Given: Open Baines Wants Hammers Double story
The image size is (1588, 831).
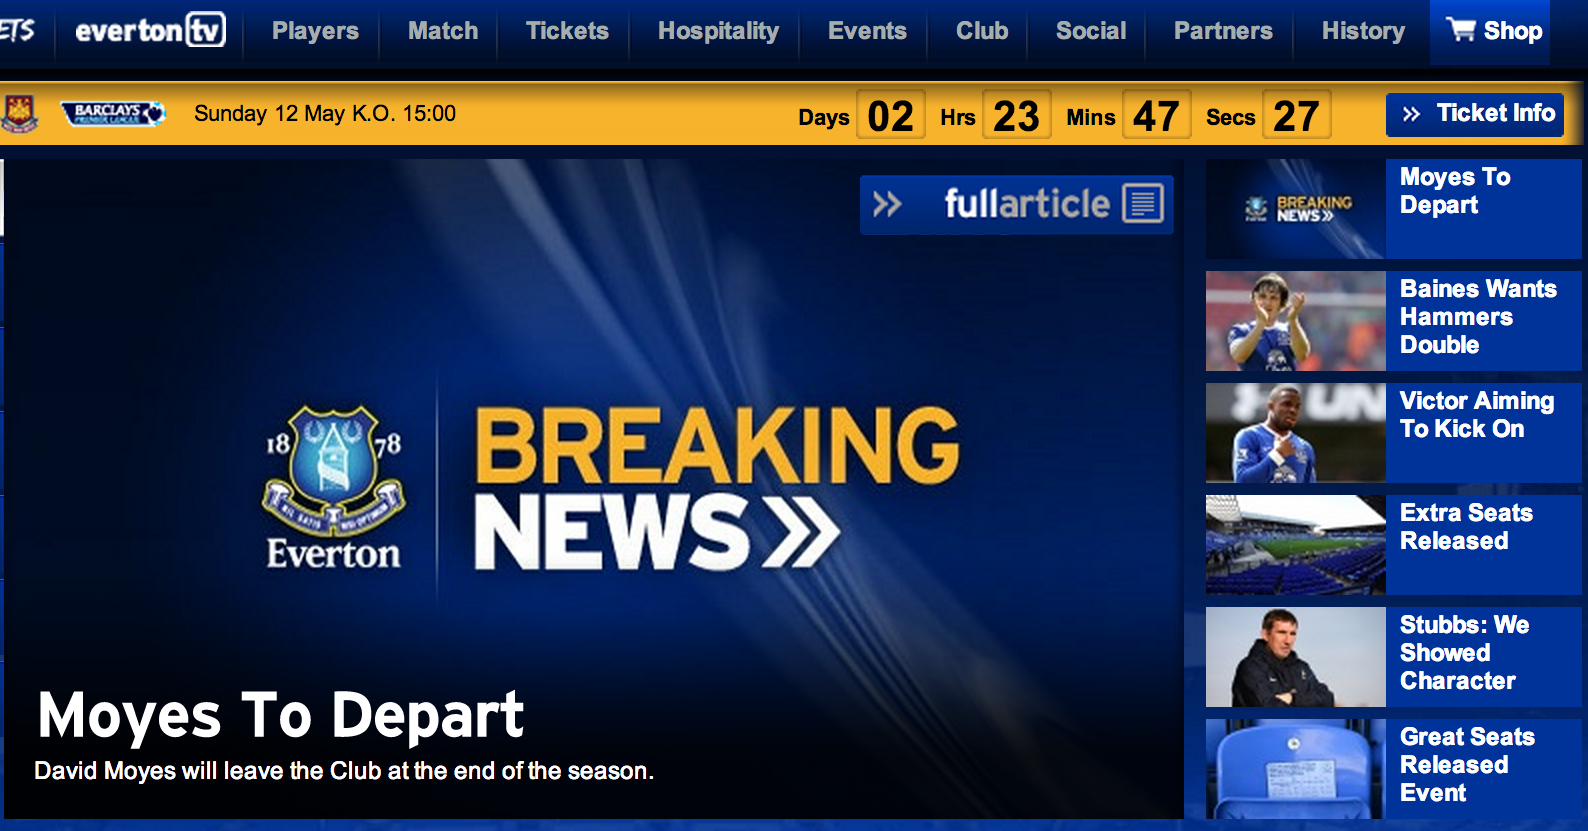Looking at the screenshot, I should [1478, 317].
